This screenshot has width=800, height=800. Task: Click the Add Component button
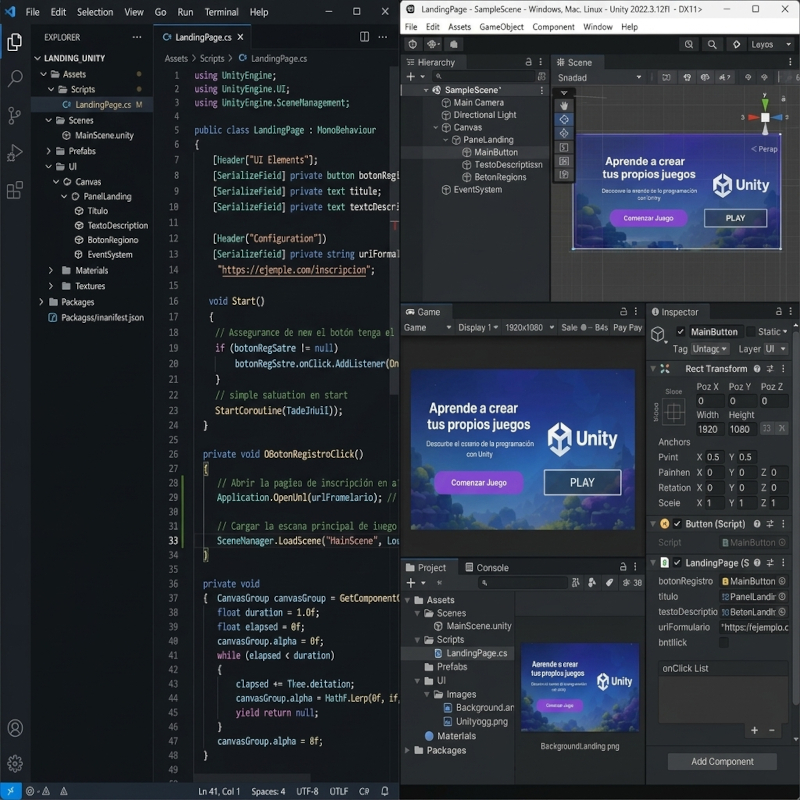[722, 761]
